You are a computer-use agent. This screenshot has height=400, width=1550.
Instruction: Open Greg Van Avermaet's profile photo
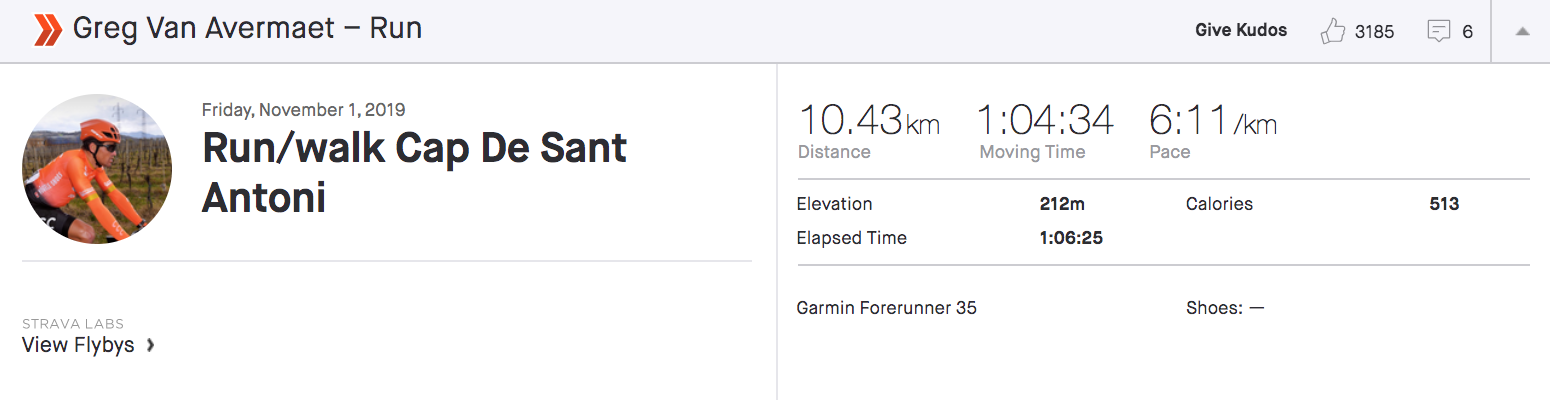97,170
